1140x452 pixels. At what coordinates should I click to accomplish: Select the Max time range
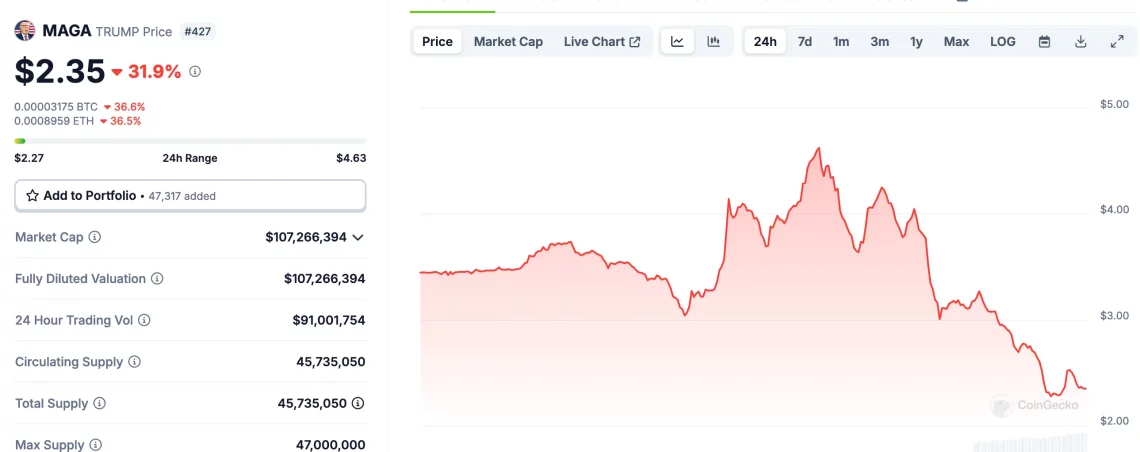(x=956, y=42)
